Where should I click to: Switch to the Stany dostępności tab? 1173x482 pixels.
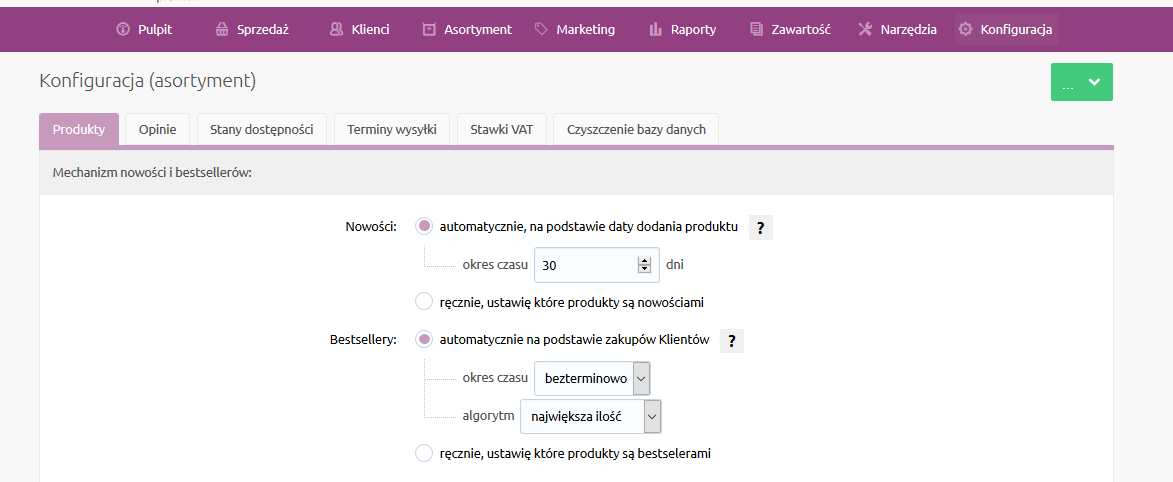(x=262, y=129)
